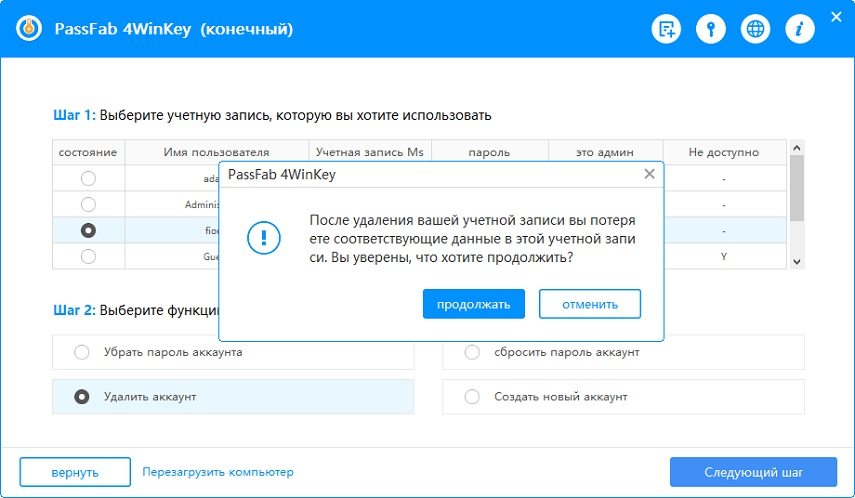Viewport: 855px width, 498px height.
Task: Click the account table scroll down arrow
Action: (797, 262)
